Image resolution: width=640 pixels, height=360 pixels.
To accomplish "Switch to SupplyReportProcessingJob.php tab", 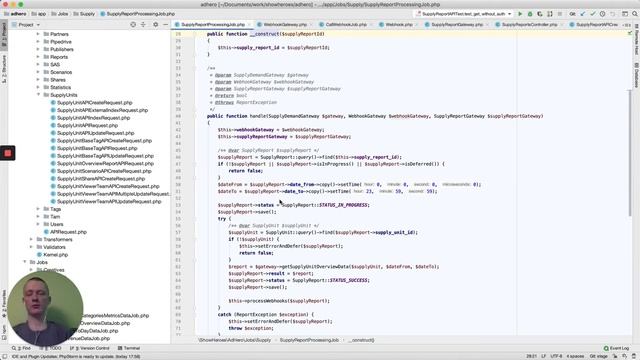I will click(212, 25).
